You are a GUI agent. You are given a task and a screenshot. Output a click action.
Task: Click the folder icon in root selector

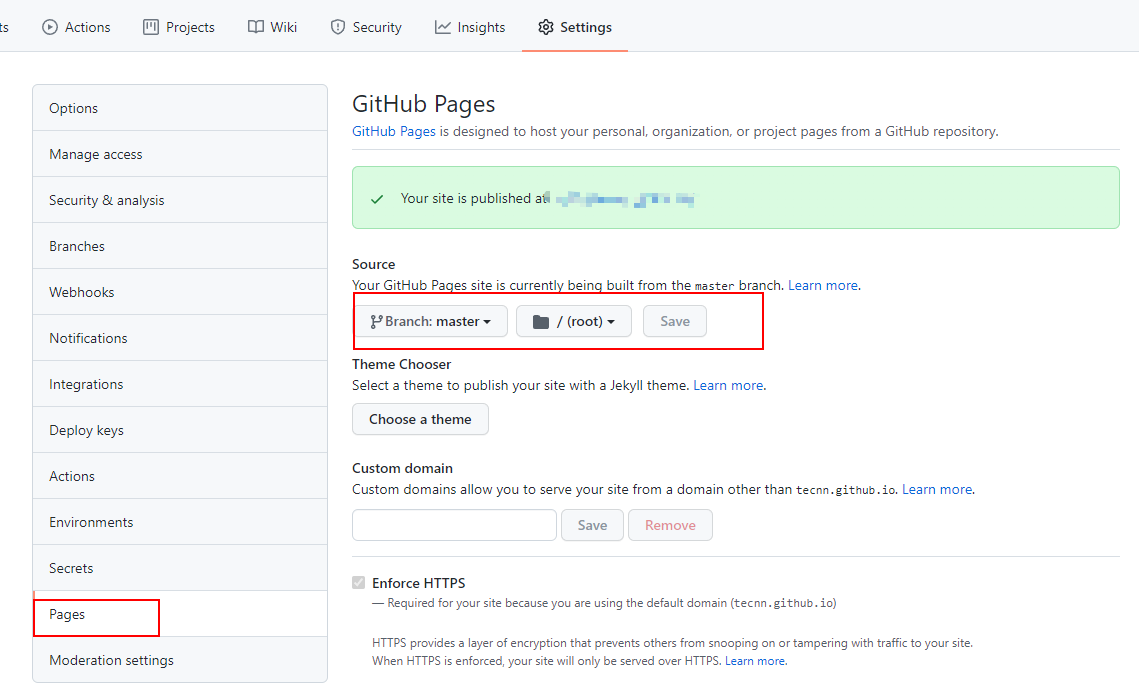point(540,322)
